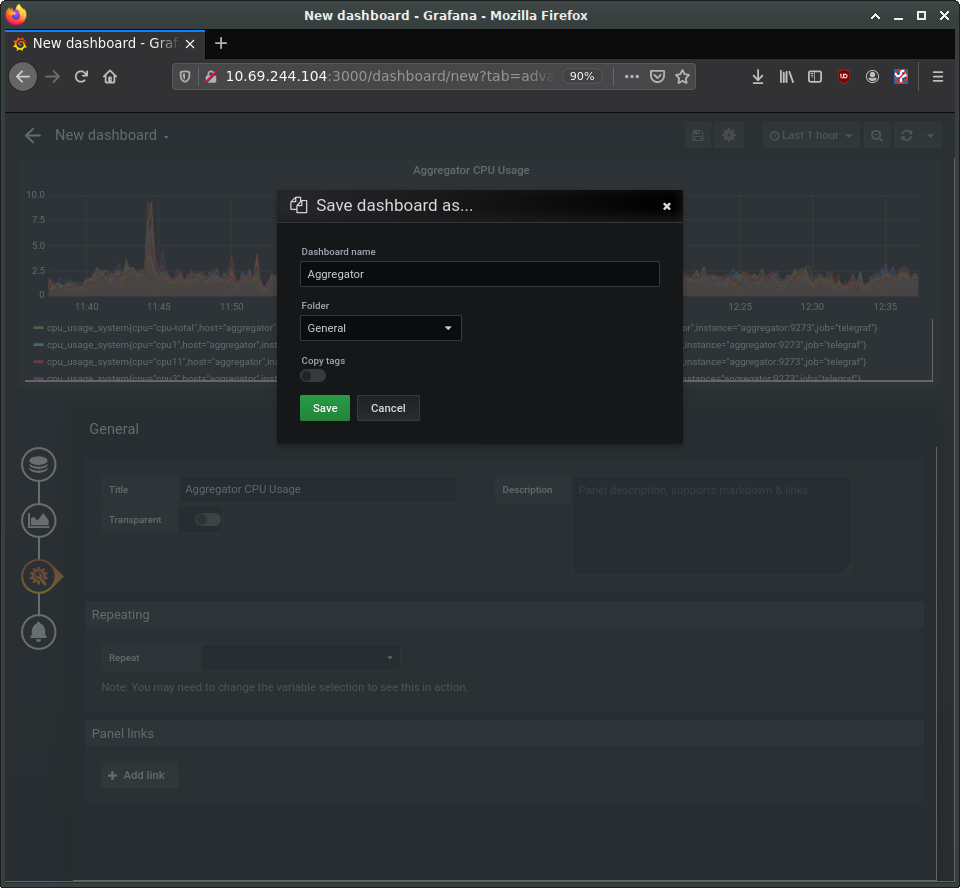Bookmark this page with star icon
The image size is (960, 888).
[682, 77]
